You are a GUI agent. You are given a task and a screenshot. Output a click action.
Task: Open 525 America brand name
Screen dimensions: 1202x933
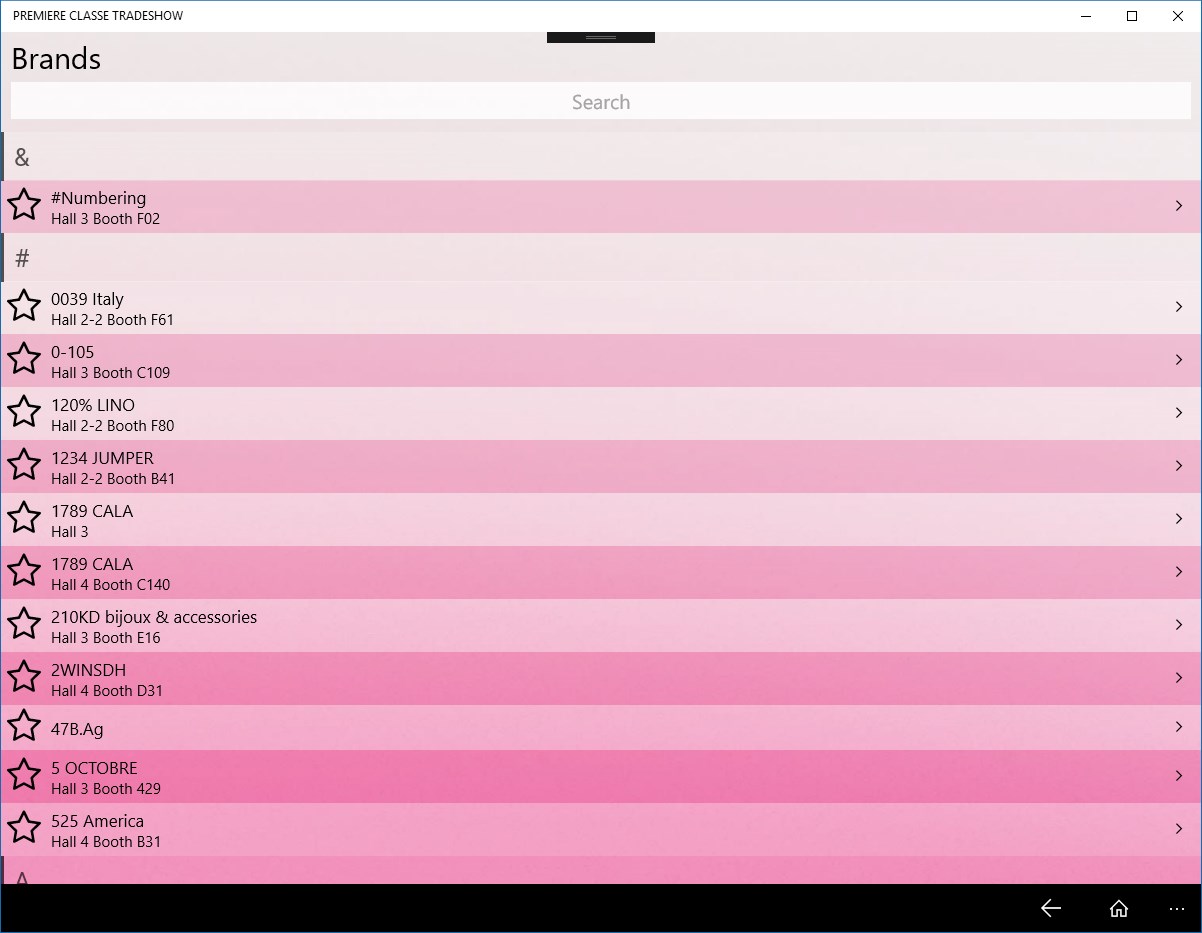[x=97, y=821]
